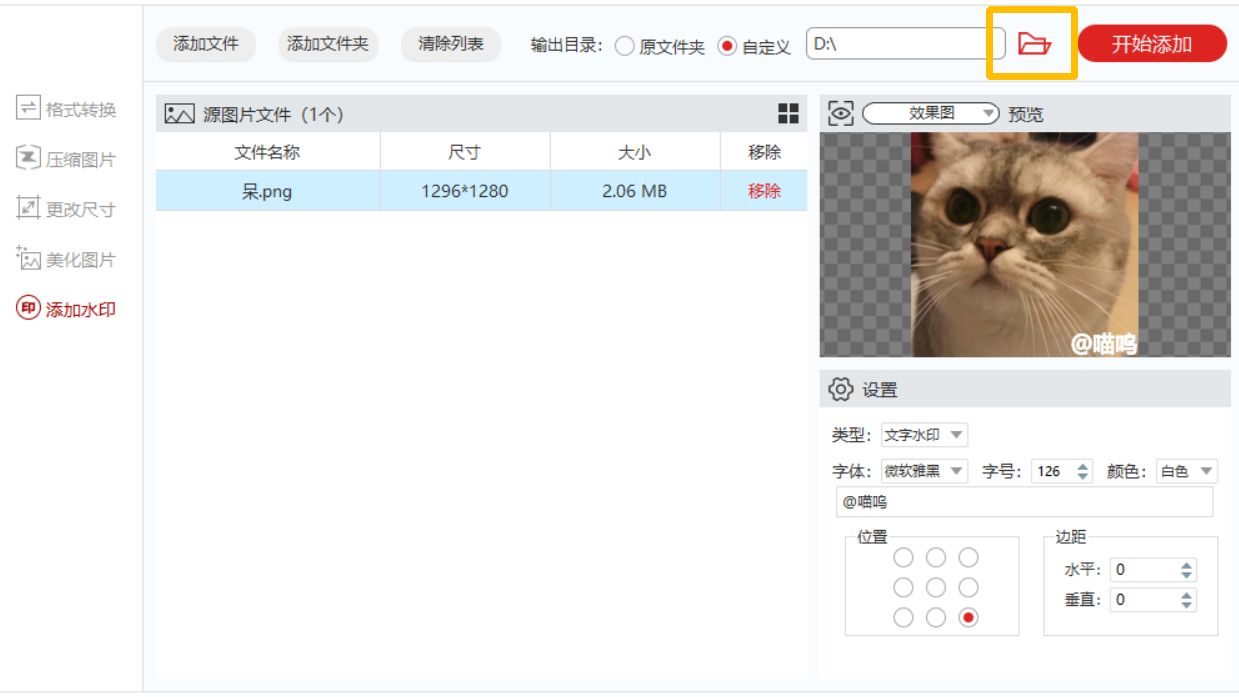Image resolution: width=1239 pixels, height=697 pixels.
Task: Click the 2.06 MB cell
Action: (635, 191)
